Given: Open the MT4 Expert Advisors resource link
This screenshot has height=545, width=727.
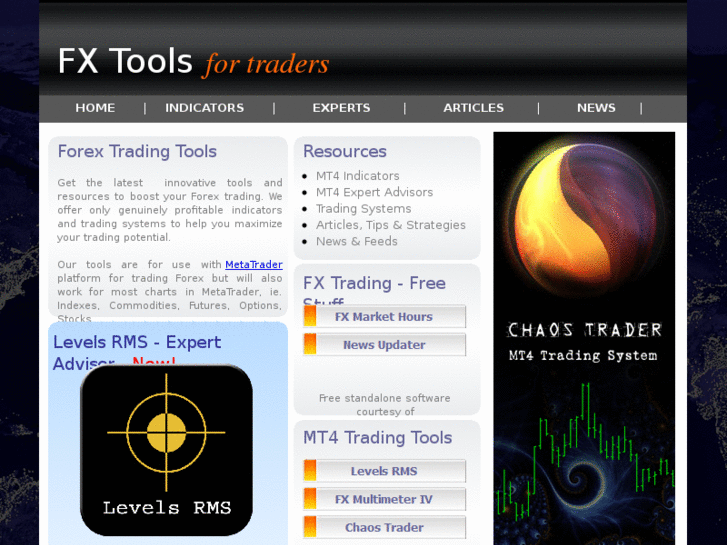Looking at the screenshot, I should click(374, 192).
